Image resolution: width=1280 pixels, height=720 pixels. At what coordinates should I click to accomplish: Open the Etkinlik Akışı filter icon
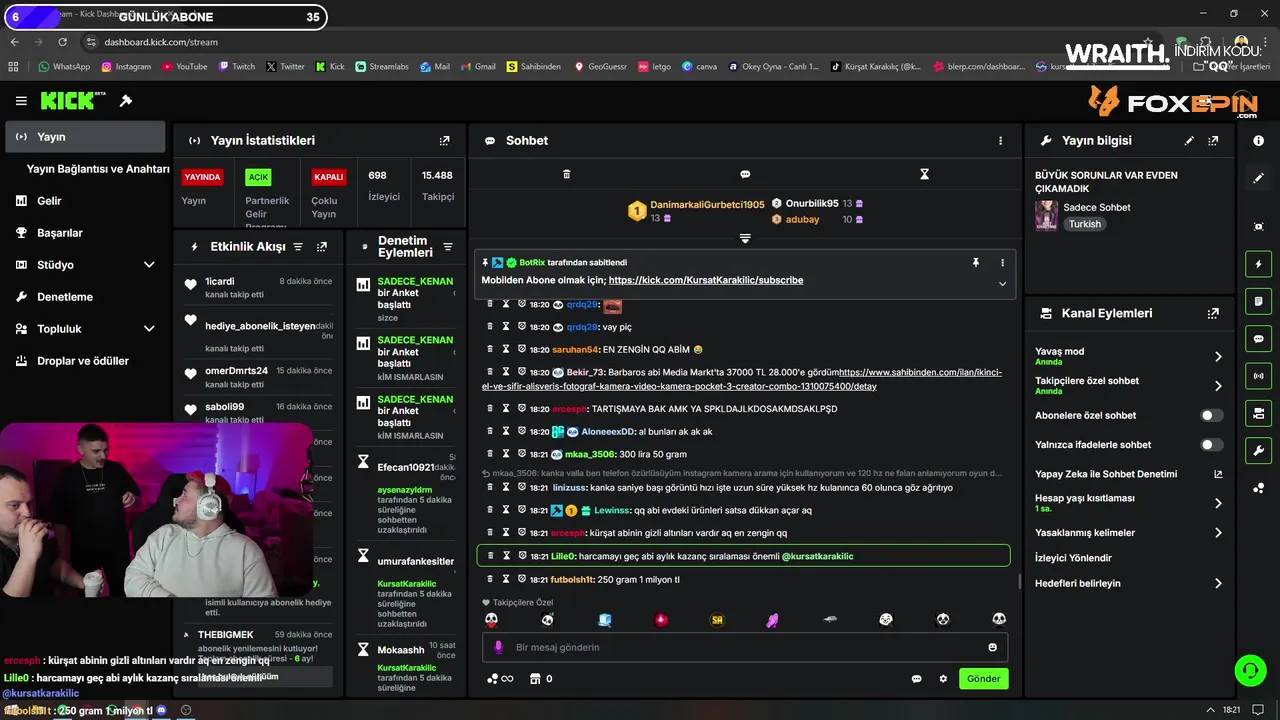tap(298, 247)
